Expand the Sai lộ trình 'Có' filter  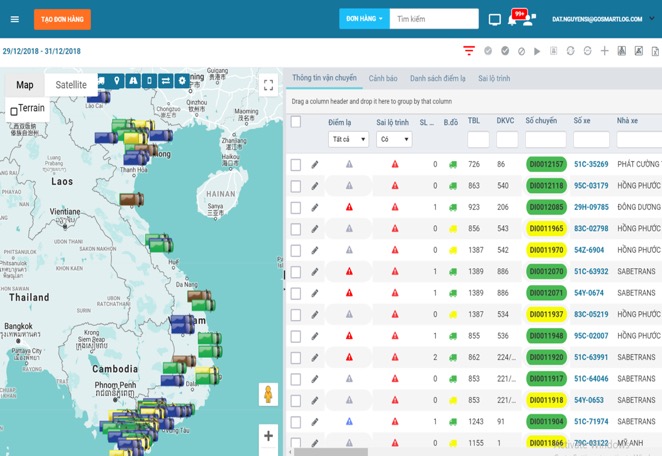point(394,140)
